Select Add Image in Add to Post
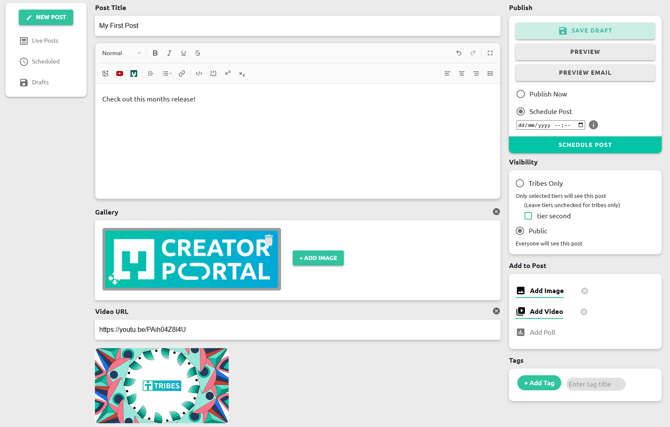 point(540,291)
